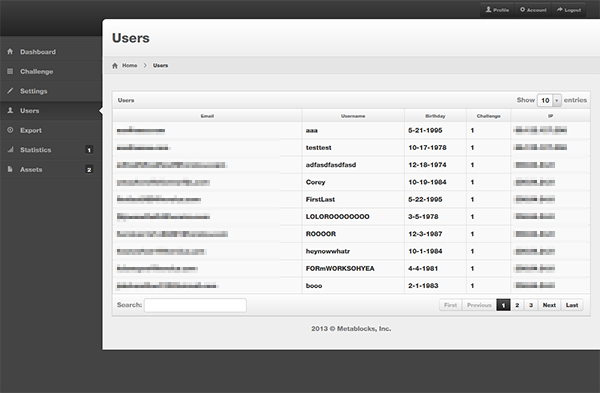Click the Statistics bar chart icon
This screenshot has height=393, width=600.
[10, 150]
